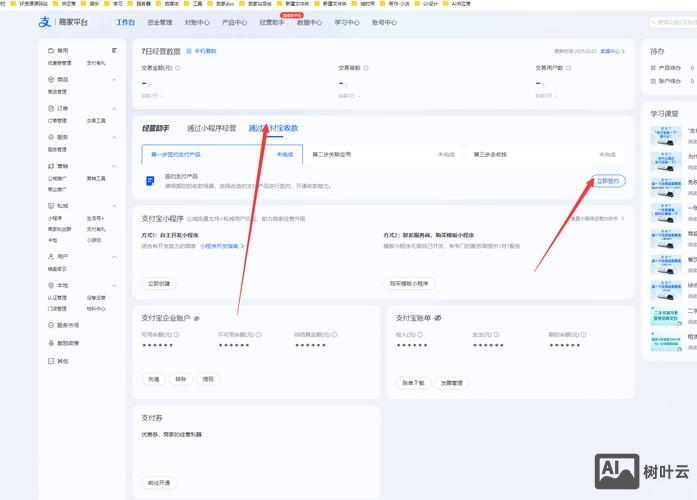The image size is (697, 500).
Task: Click the blue 签约支付产品 document icon
Action: pos(150,181)
